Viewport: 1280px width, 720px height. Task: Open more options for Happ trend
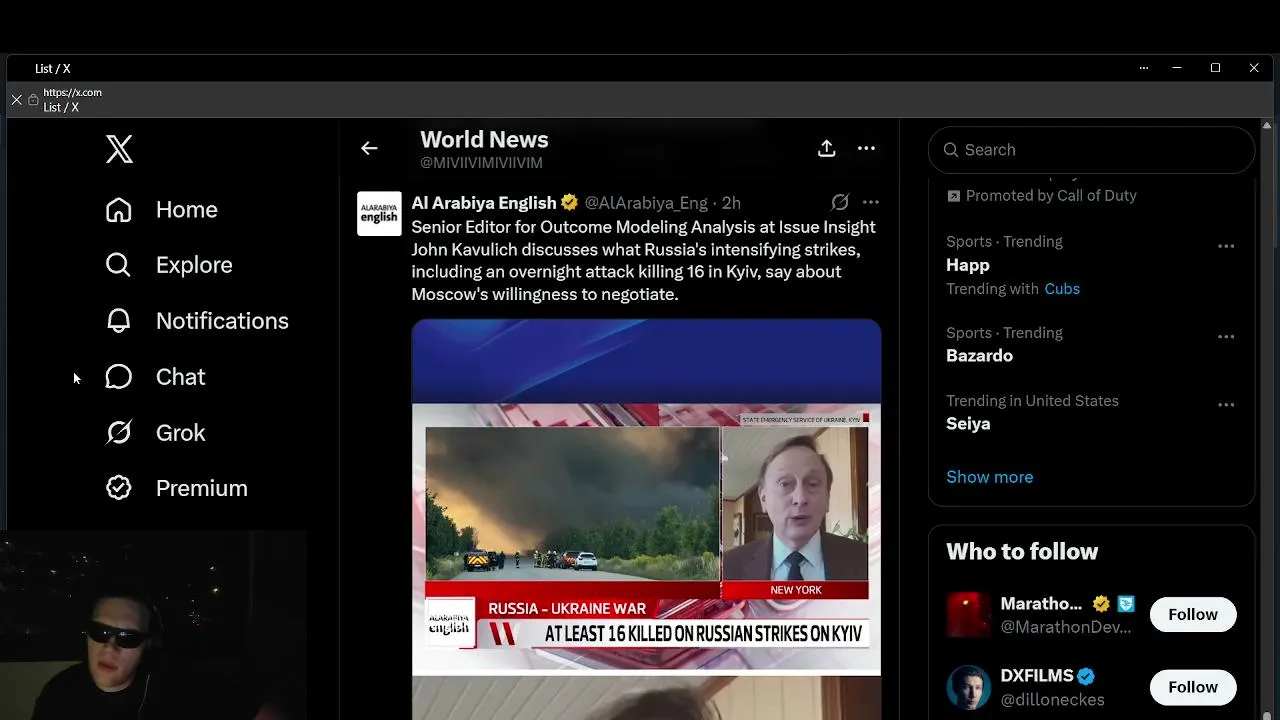pyautogui.click(x=1226, y=246)
